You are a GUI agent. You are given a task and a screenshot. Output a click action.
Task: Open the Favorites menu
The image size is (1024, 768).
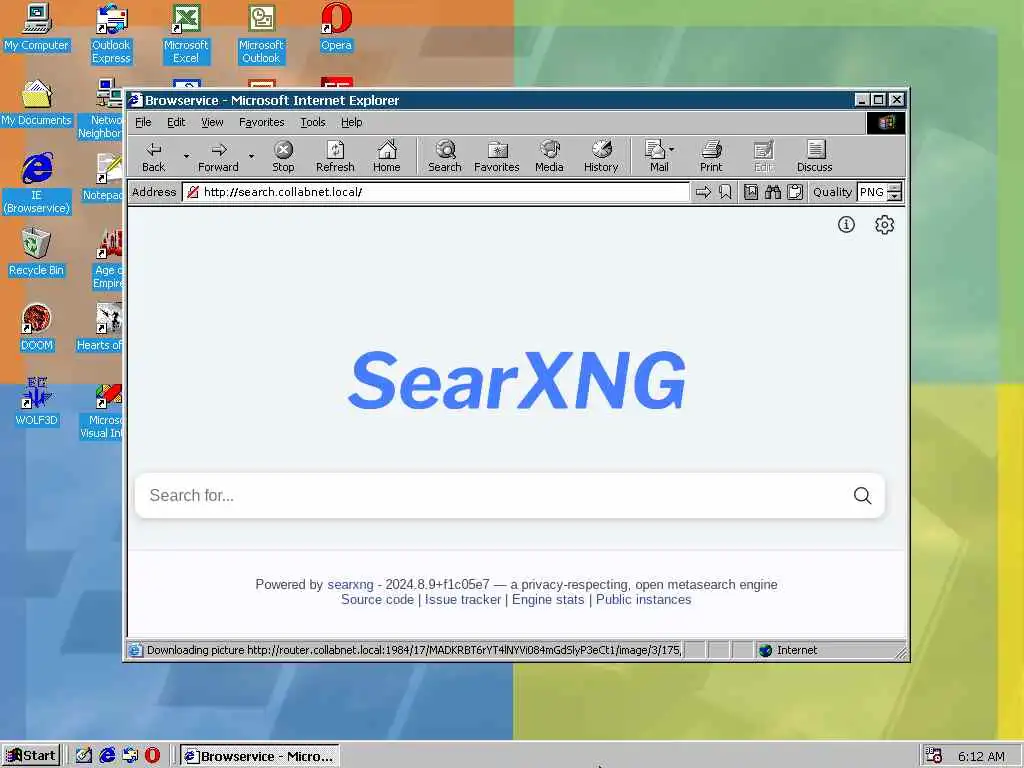261,122
